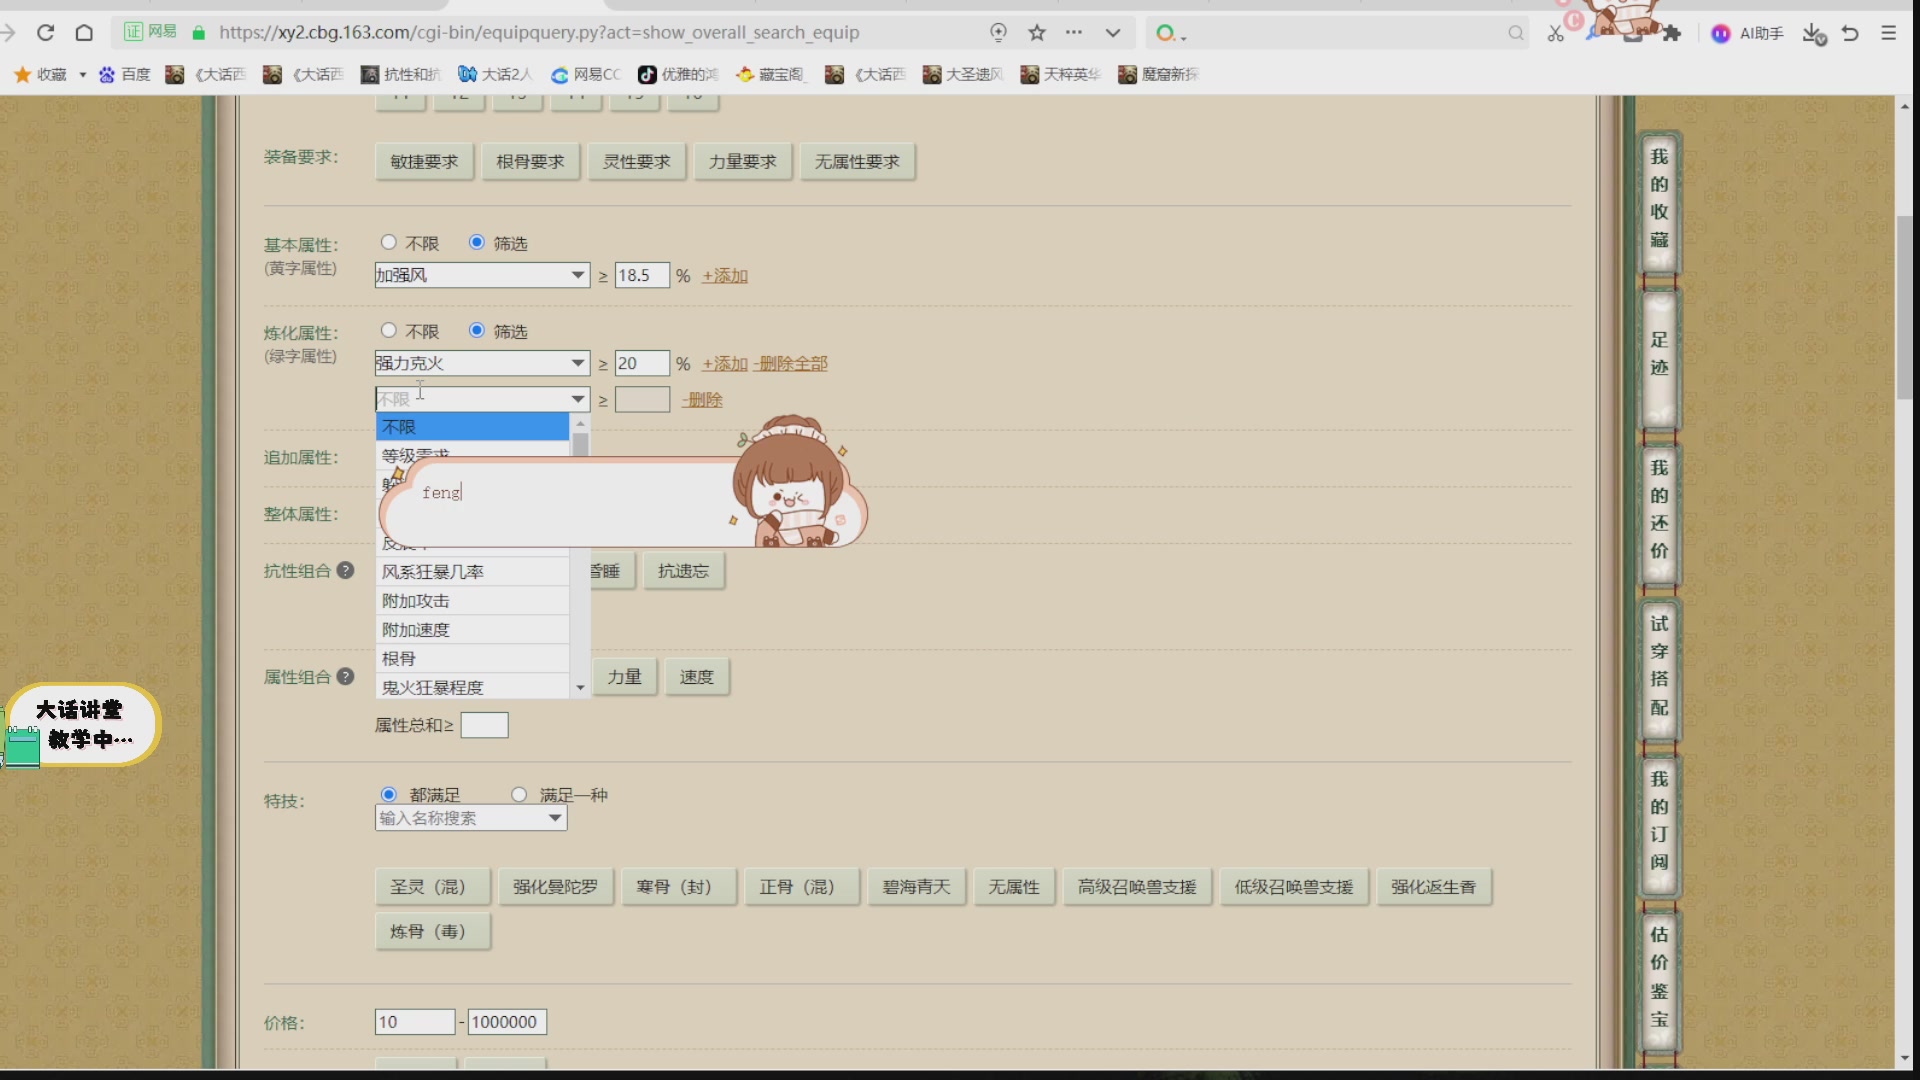Open the 百度 bookmark

(x=125, y=75)
